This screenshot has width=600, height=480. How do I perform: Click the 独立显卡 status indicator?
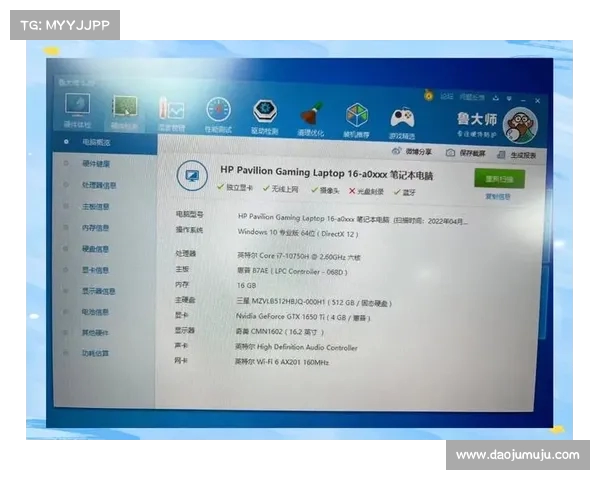[x=235, y=188]
